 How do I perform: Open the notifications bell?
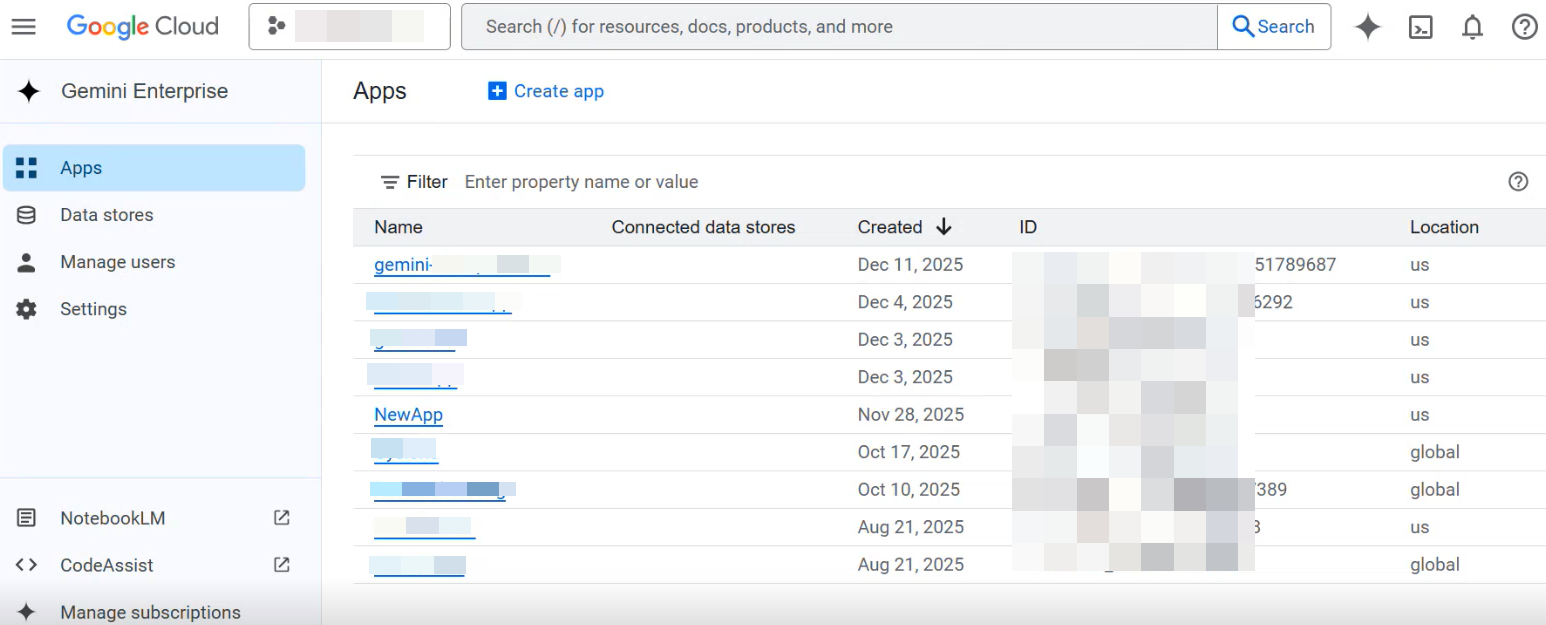(x=1472, y=27)
